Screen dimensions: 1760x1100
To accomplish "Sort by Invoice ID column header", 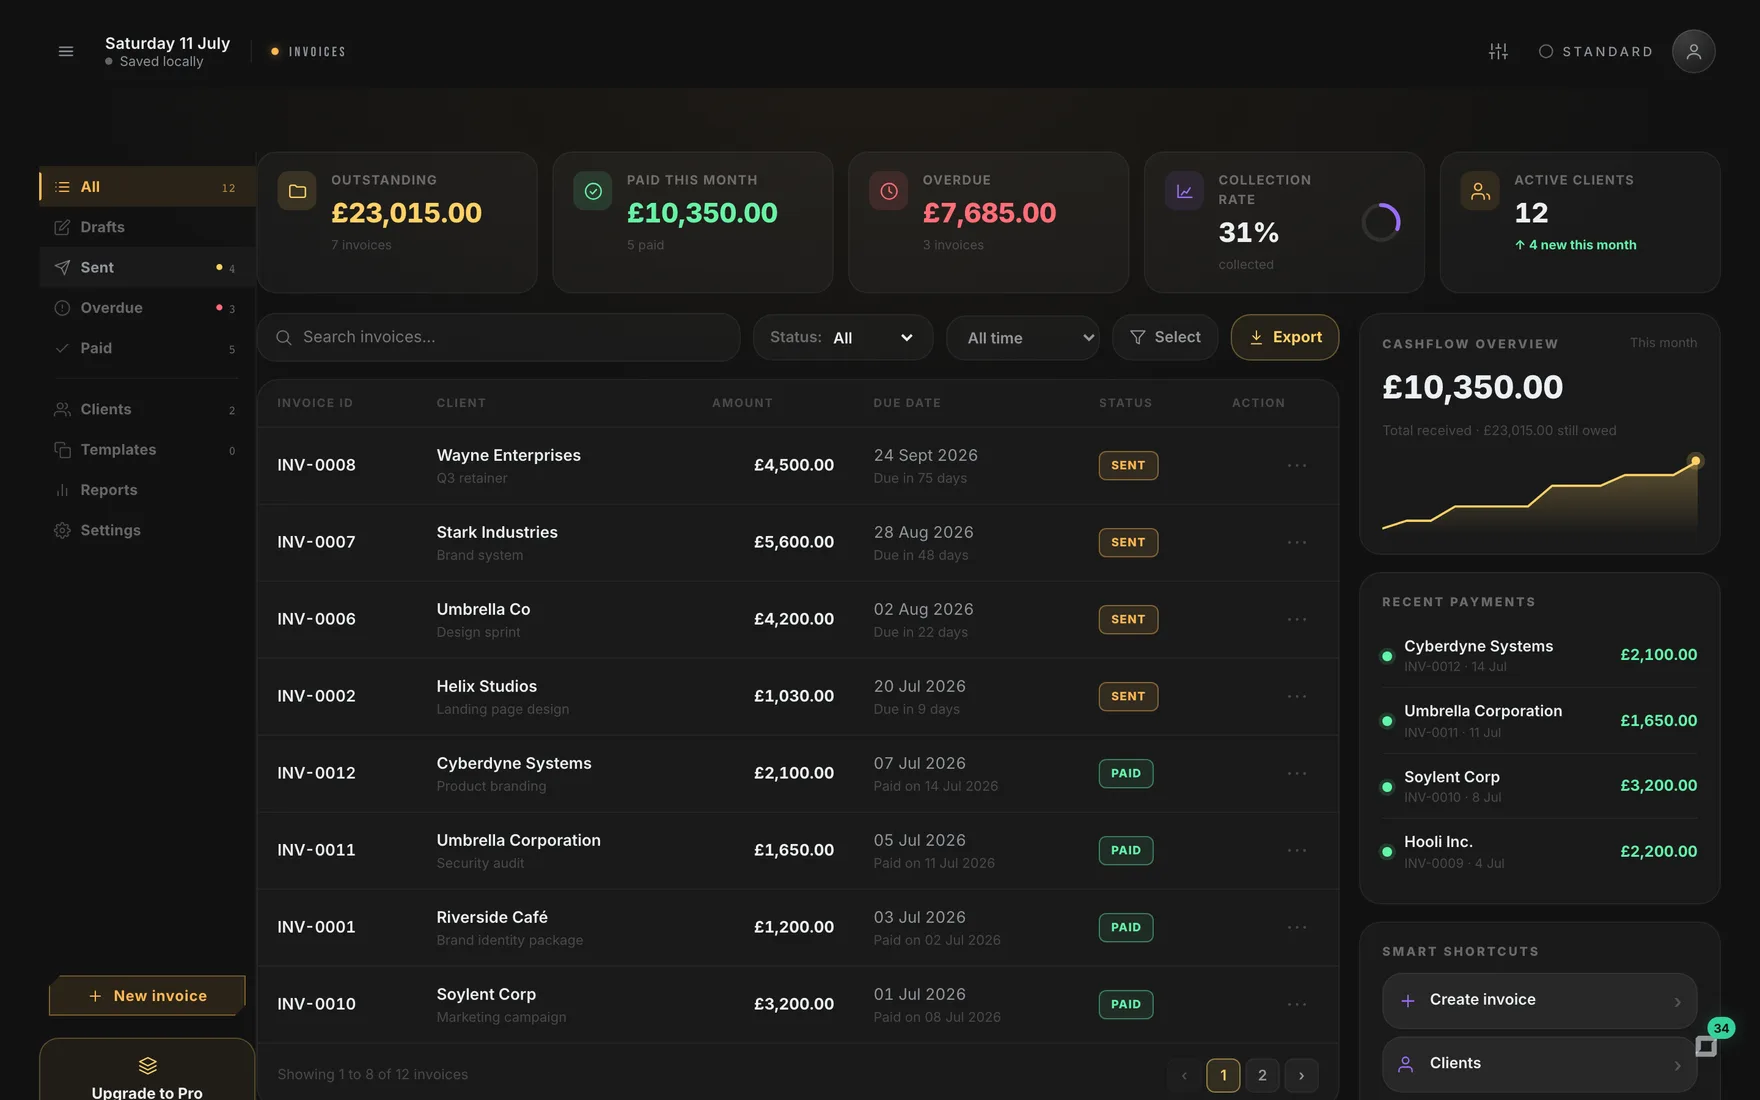I will point(315,403).
